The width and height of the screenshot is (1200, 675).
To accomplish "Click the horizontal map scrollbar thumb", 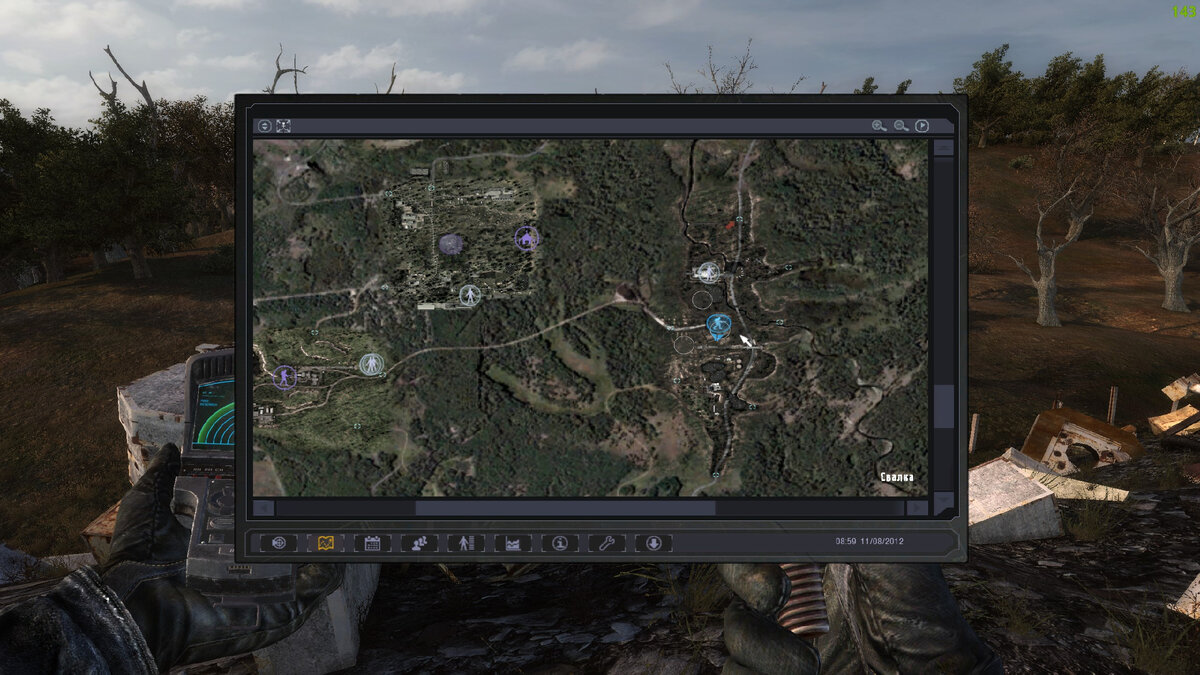I will point(565,508).
